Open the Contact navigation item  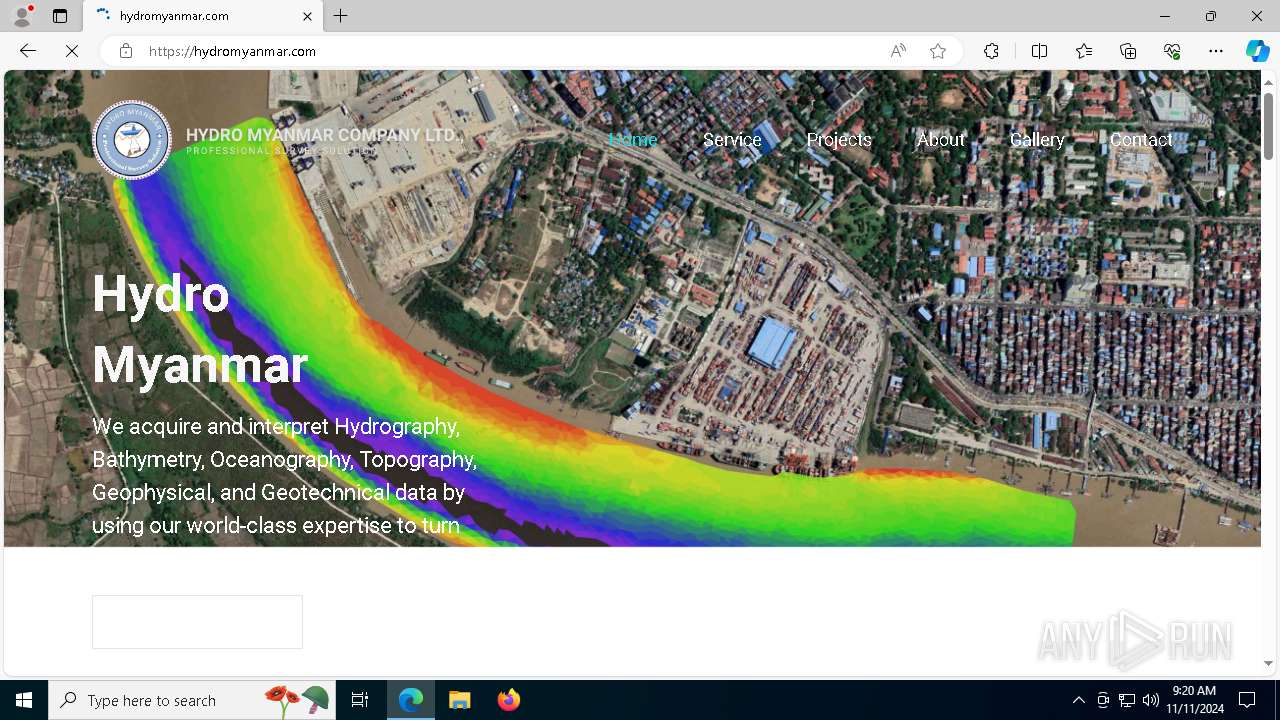(1141, 140)
